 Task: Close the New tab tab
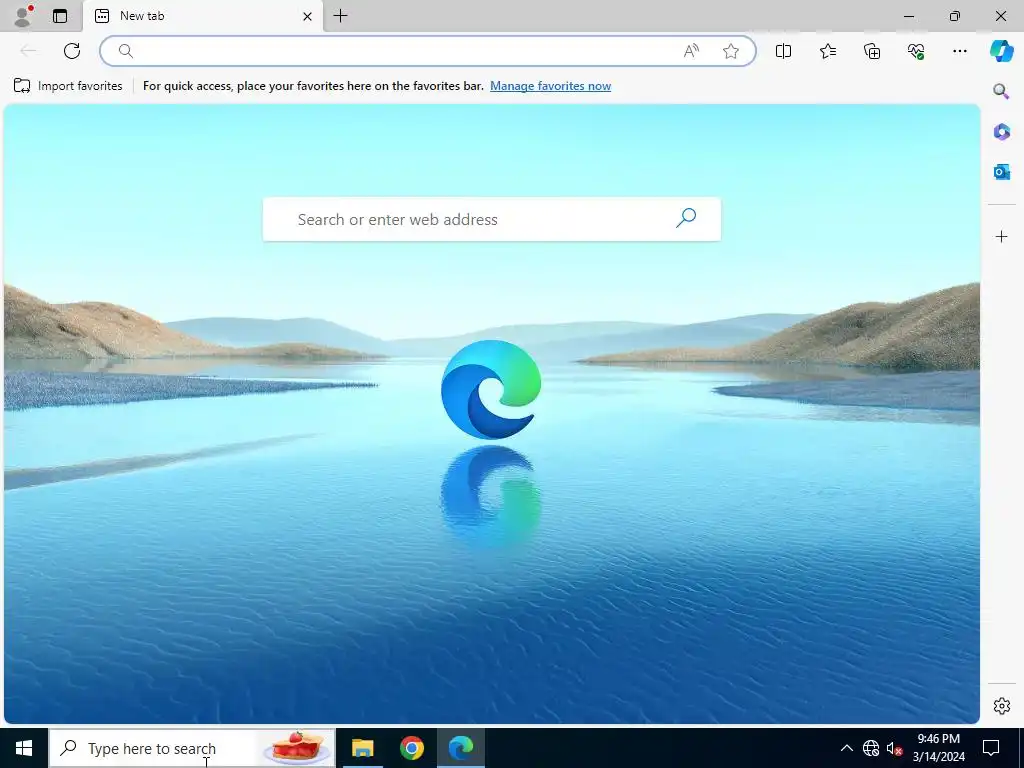pyautogui.click(x=308, y=16)
